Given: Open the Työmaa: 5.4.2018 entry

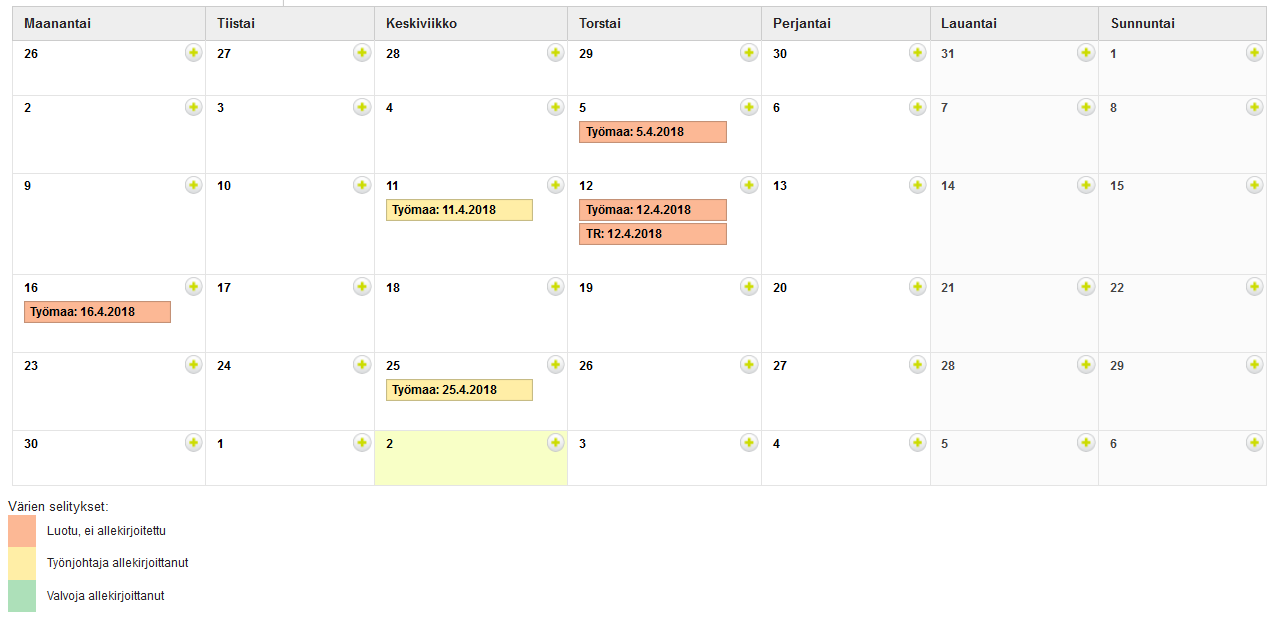Looking at the screenshot, I should point(652,132).
